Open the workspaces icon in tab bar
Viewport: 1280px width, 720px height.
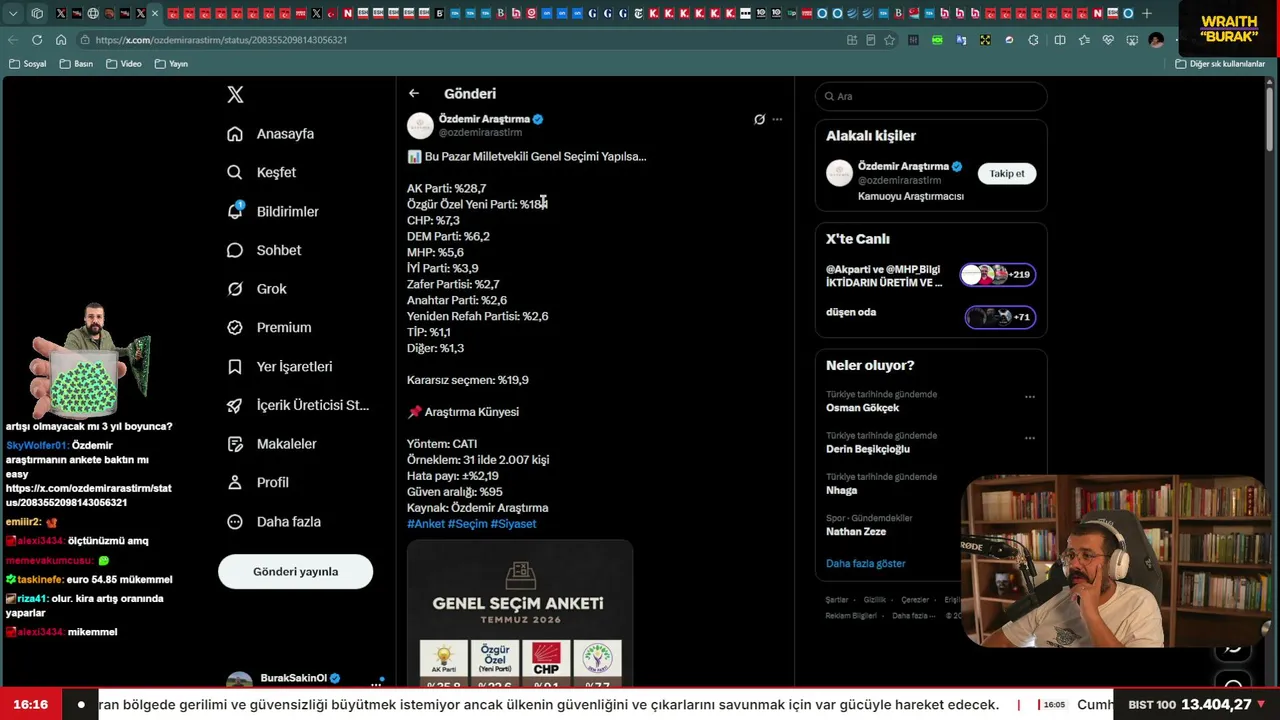(x=37, y=14)
